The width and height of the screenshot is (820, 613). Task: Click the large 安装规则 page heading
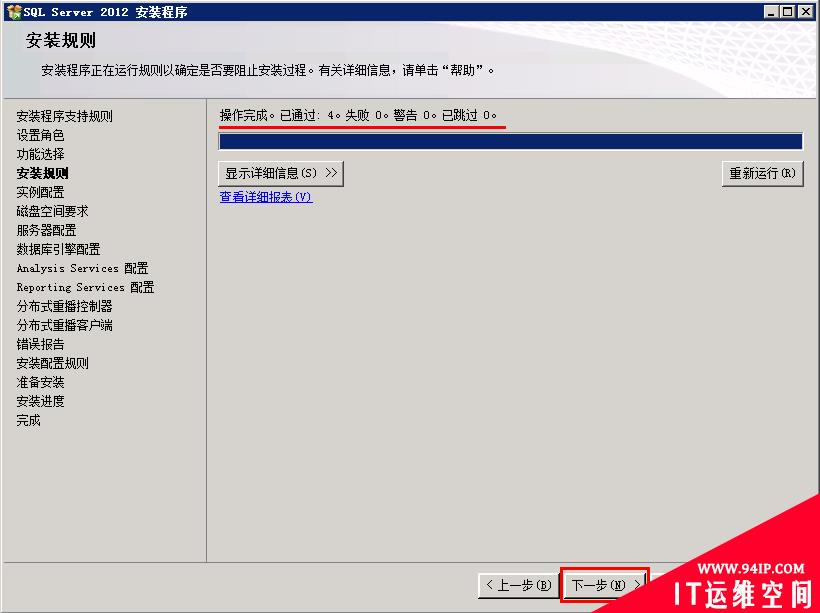coord(61,40)
